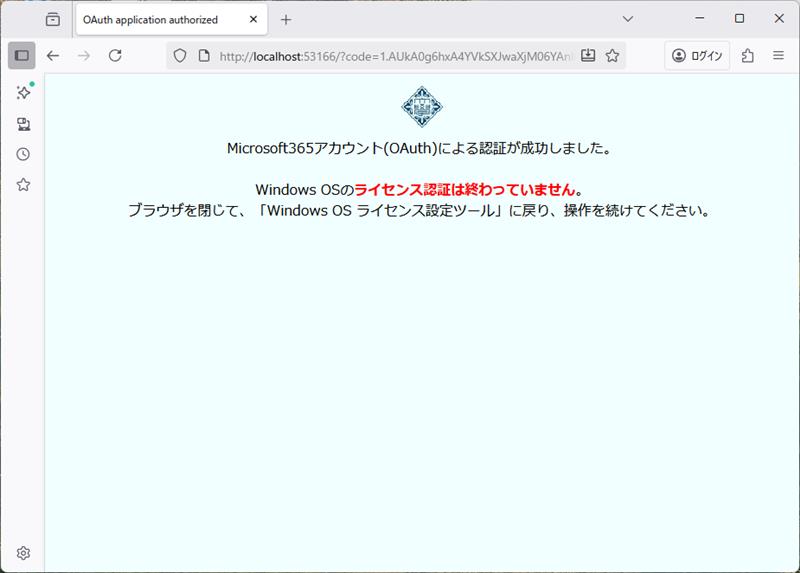The width and height of the screenshot is (800, 573).
Task: Click the install icon beside the bookmark star
Action: pos(588,56)
